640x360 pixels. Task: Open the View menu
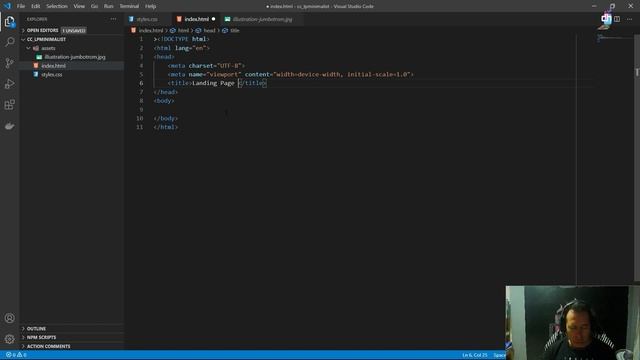(x=79, y=6)
